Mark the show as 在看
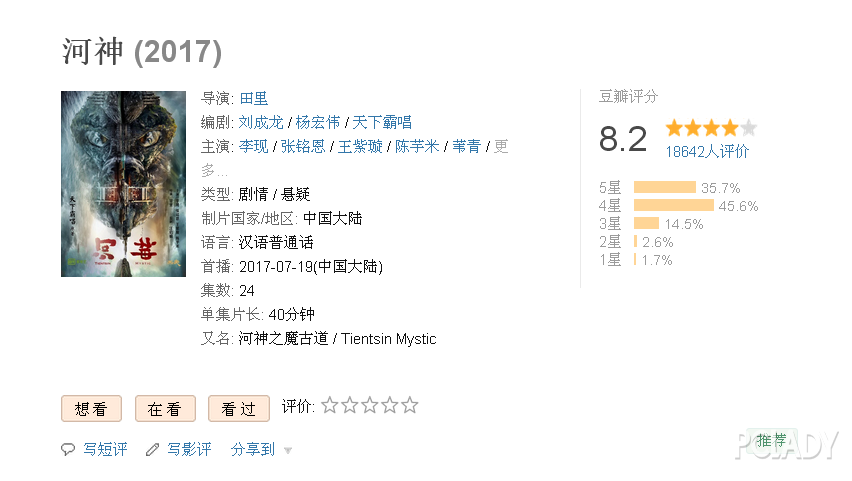The width and height of the screenshot is (852, 481). click(x=165, y=409)
